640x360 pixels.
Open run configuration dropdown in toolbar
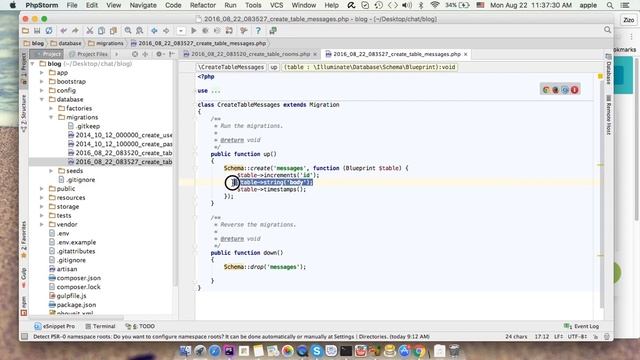[181, 31]
